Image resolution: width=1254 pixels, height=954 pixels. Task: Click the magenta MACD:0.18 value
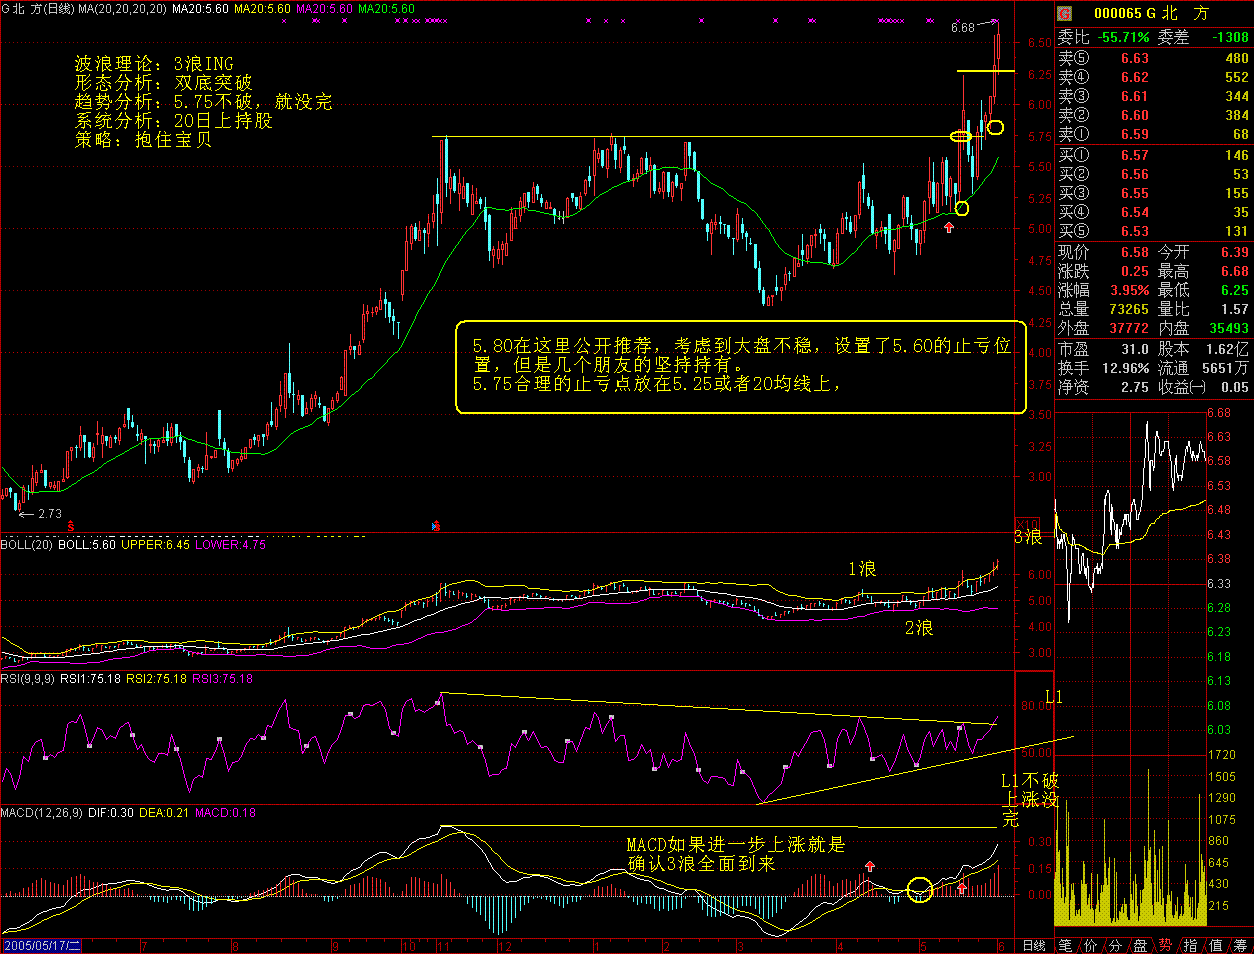click(226, 813)
